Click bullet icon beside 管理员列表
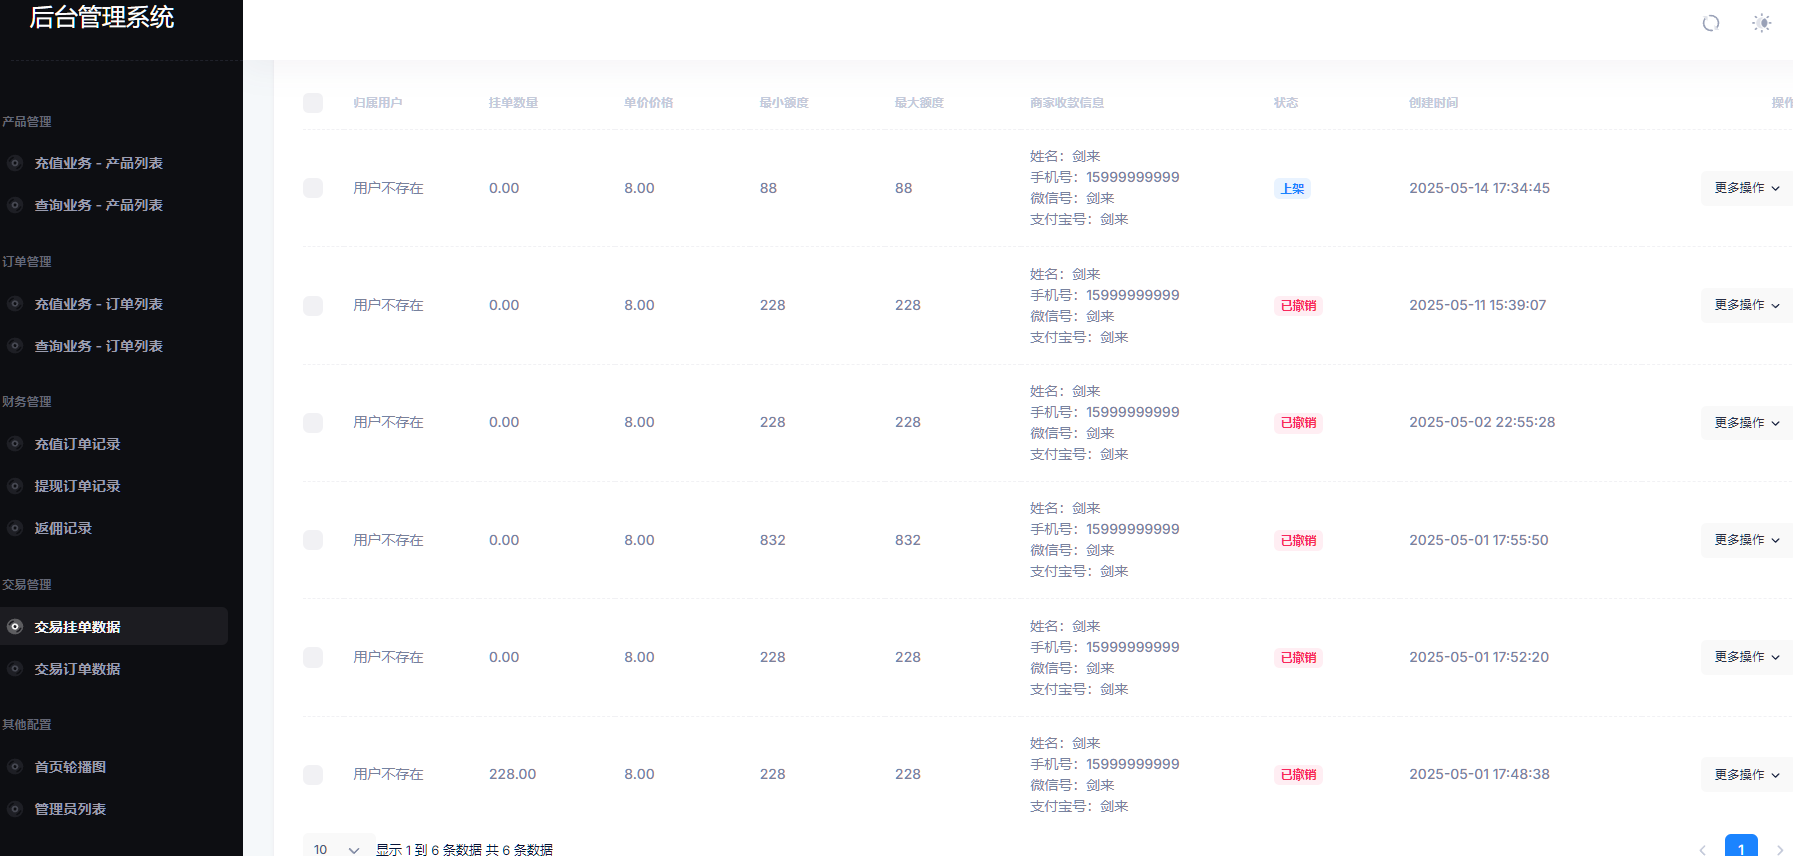This screenshot has width=1793, height=856. point(15,809)
